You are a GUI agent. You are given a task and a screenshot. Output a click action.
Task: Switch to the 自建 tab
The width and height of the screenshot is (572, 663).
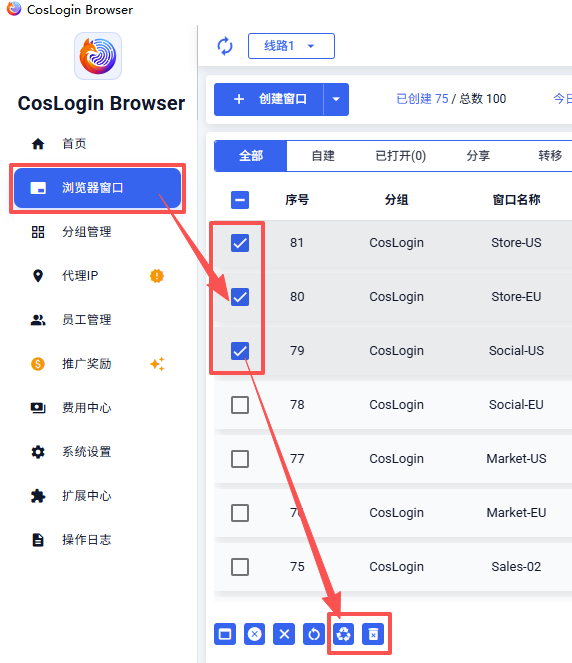click(323, 156)
